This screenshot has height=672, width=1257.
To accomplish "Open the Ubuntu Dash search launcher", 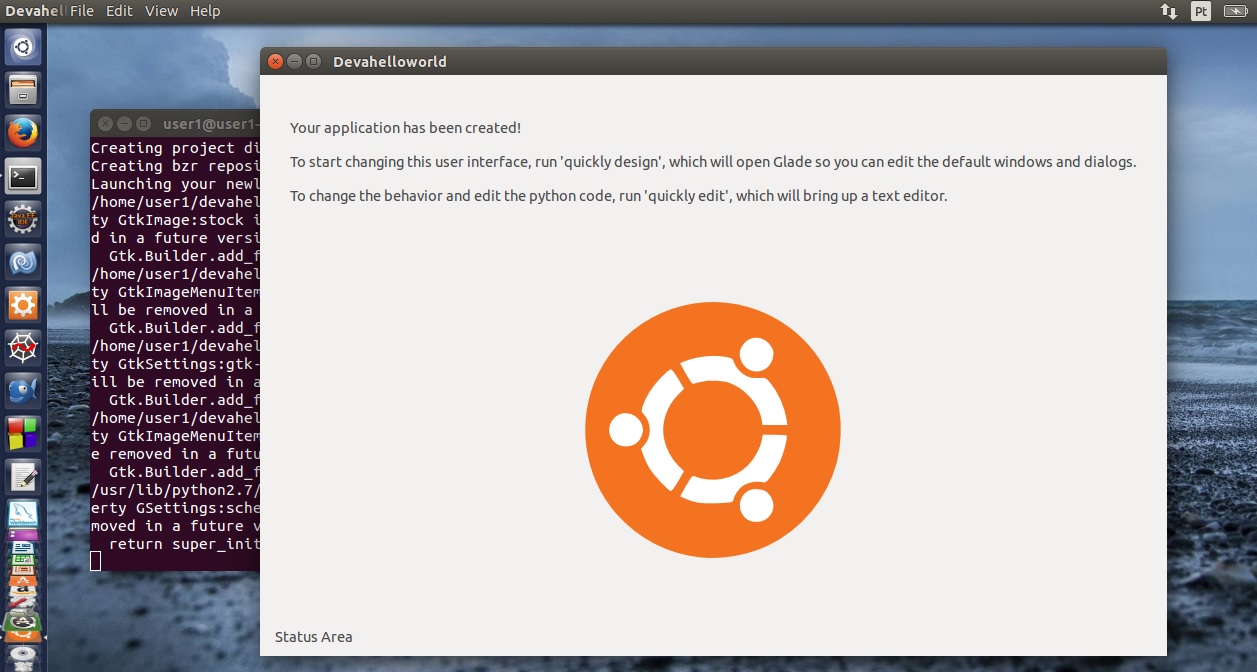I will [x=23, y=46].
